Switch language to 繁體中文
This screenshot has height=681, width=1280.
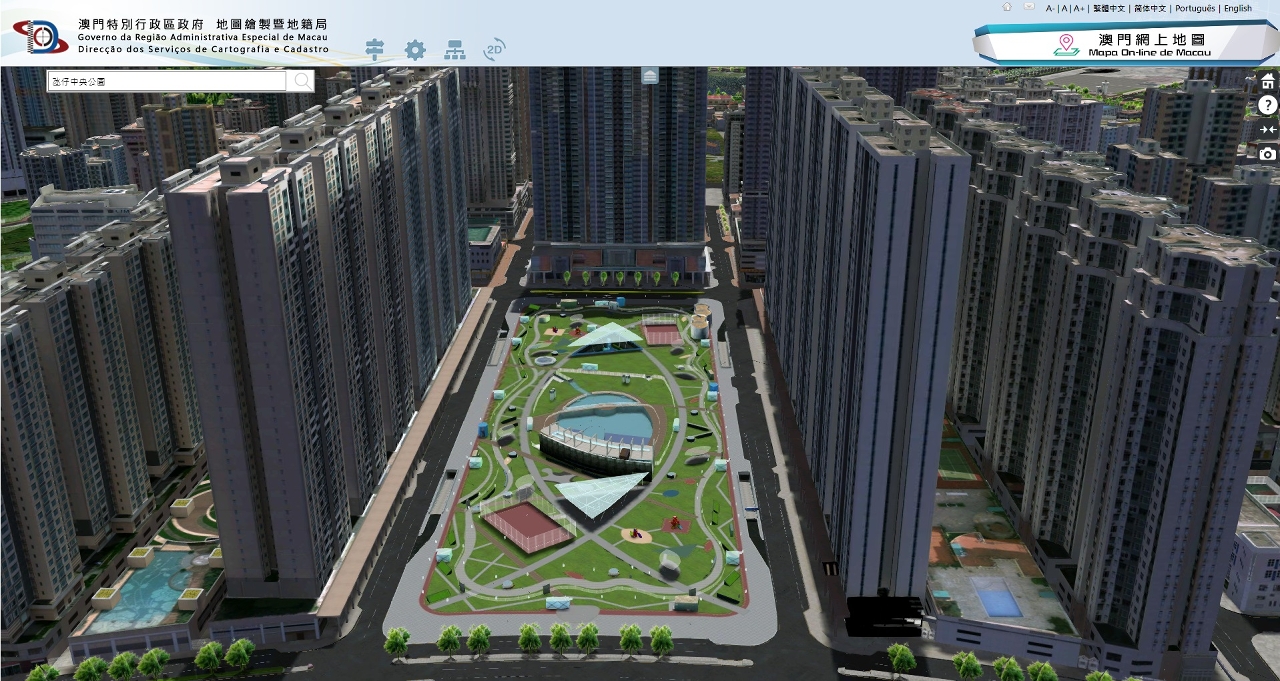click(1108, 9)
